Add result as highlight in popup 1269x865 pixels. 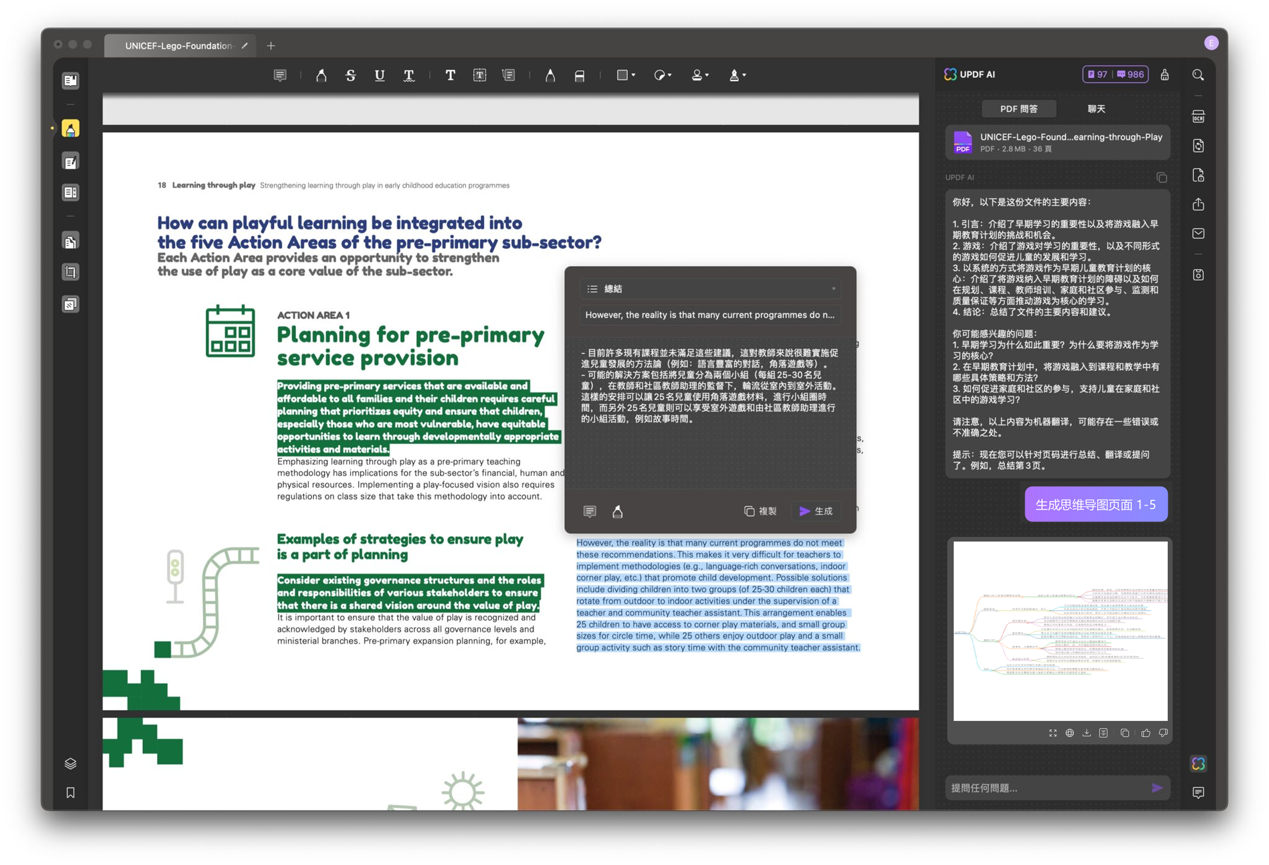[x=618, y=511]
